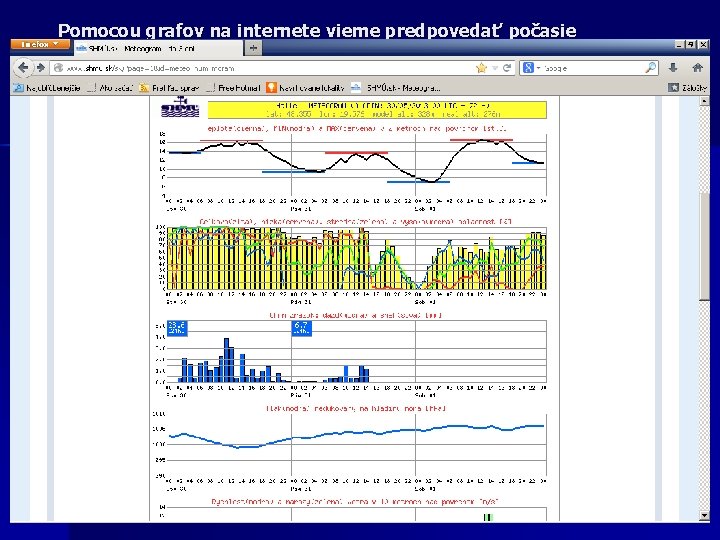The width and height of the screenshot is (720, 540).
Task: Click inside the Google search box
Action: [593, 68]
